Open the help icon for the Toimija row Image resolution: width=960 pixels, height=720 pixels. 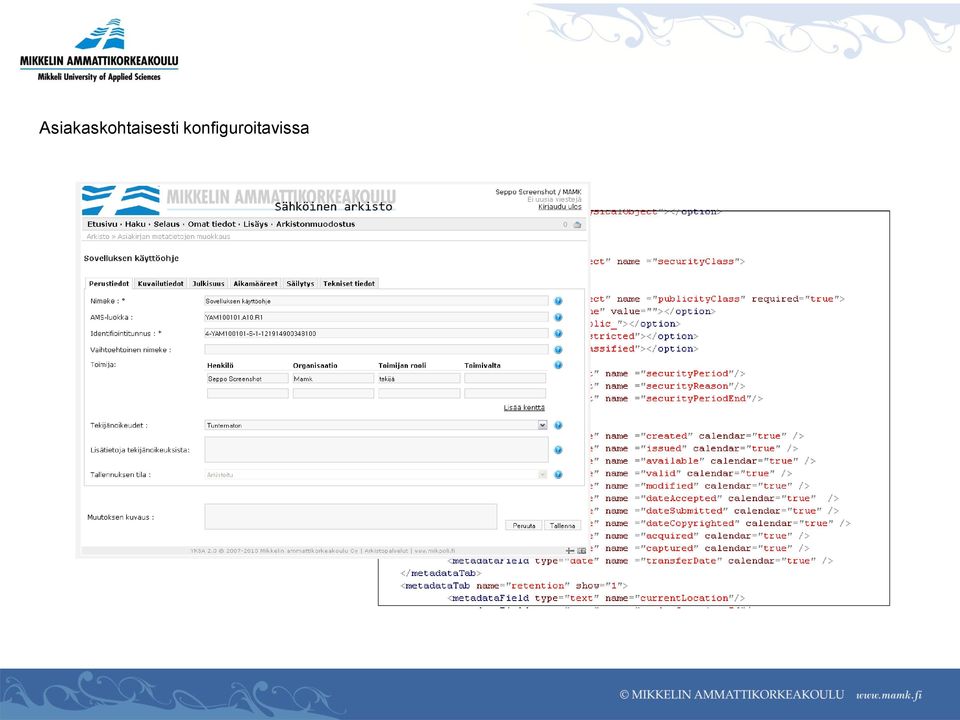[x=558, y=365]
